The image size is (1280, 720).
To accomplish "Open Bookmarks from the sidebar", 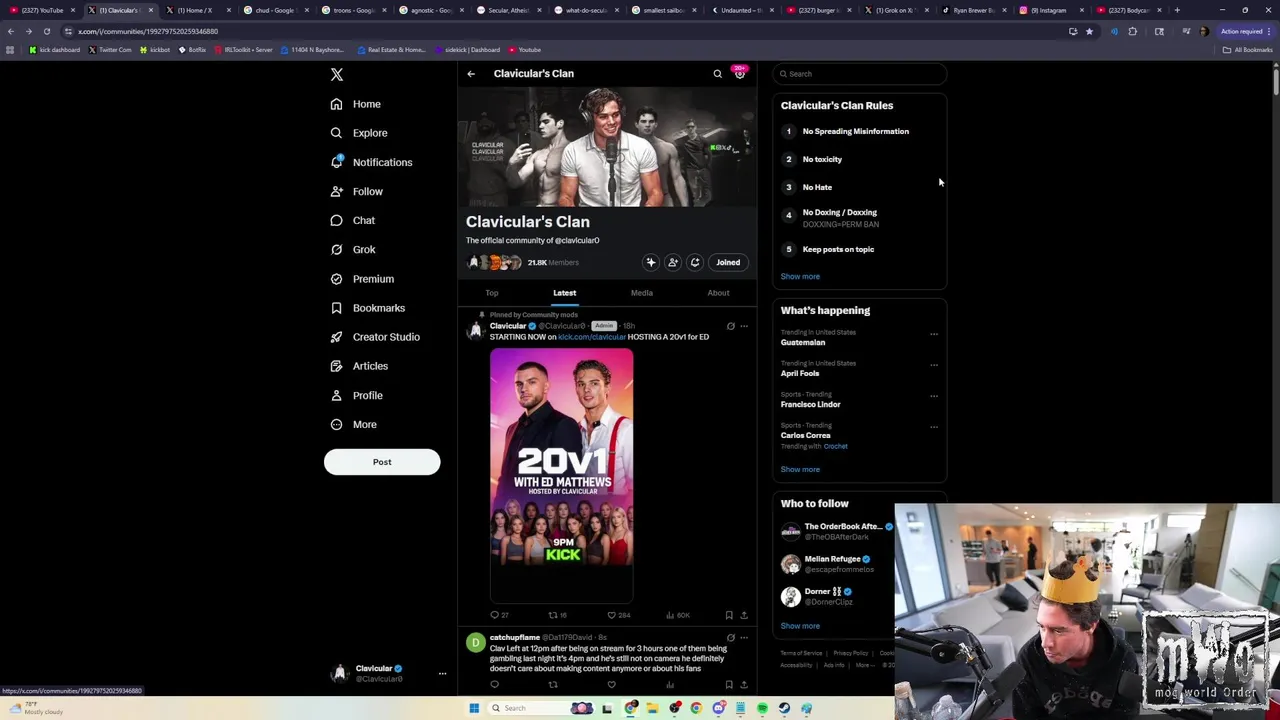I will (367, 308).
